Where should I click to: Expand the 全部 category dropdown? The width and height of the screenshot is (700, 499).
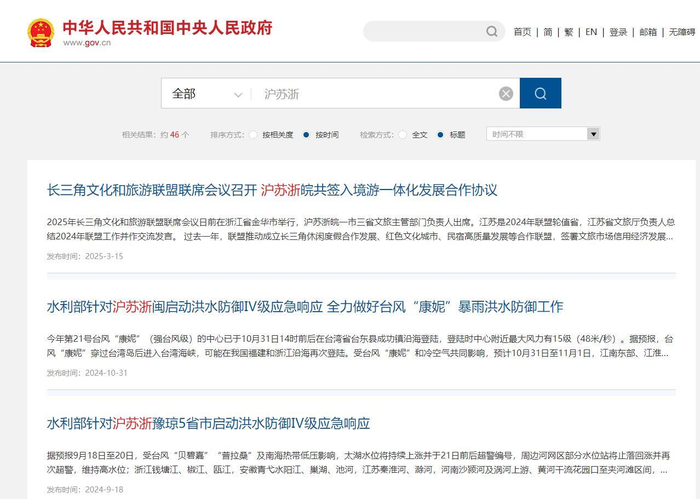tap(207, 94)
